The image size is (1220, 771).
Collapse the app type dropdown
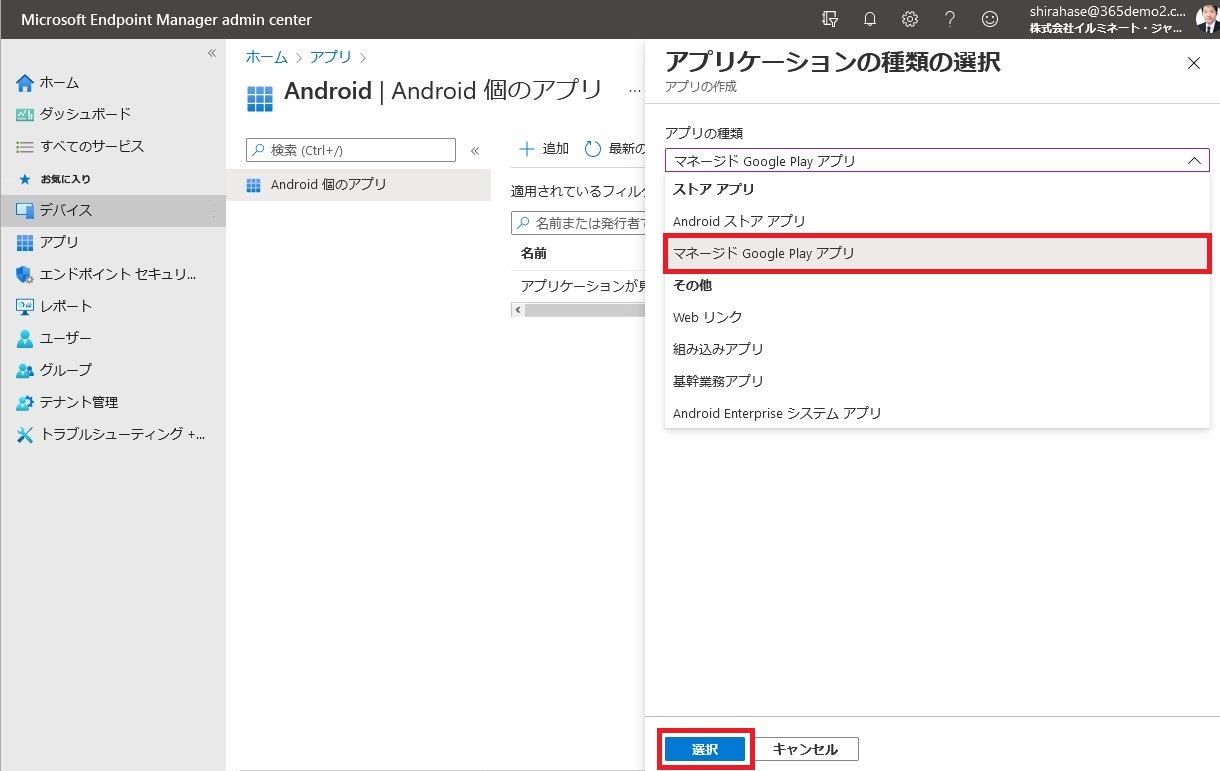click(x=1193, y=160)
